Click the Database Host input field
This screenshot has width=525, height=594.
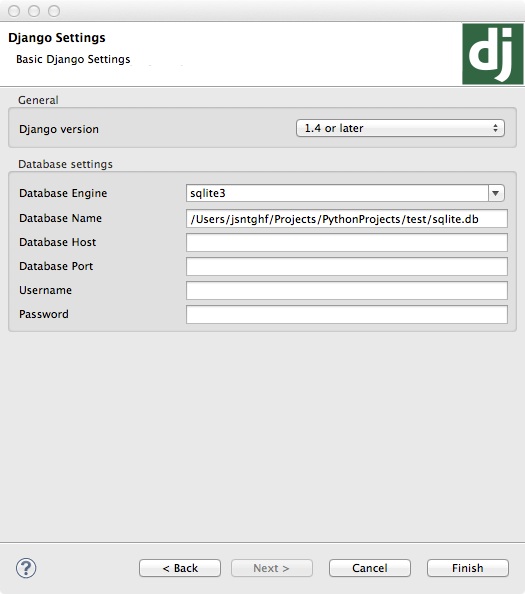click(347, 242)
